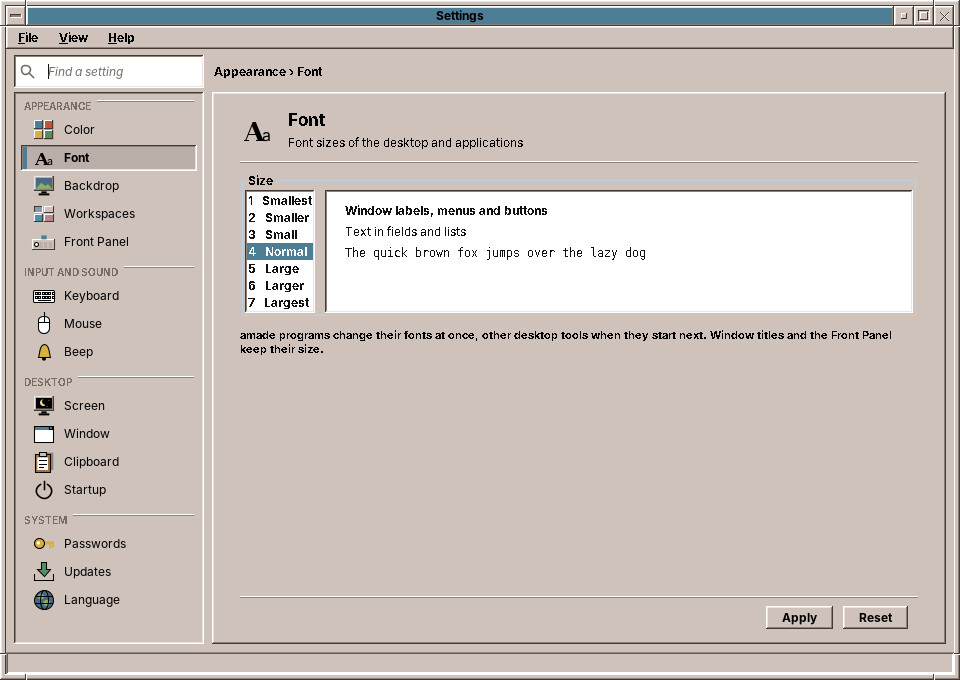Select size 4 Normal
This screenshot has height=680, width=960.
pyautogui.click(x=280, y=252)
